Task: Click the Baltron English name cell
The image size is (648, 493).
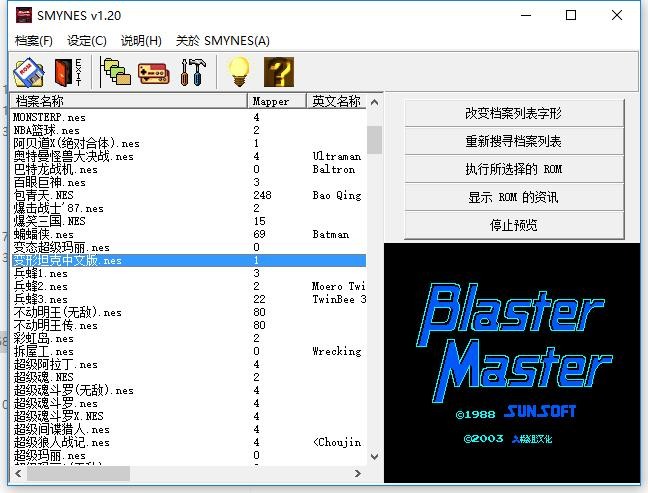Action: (334, 169)
